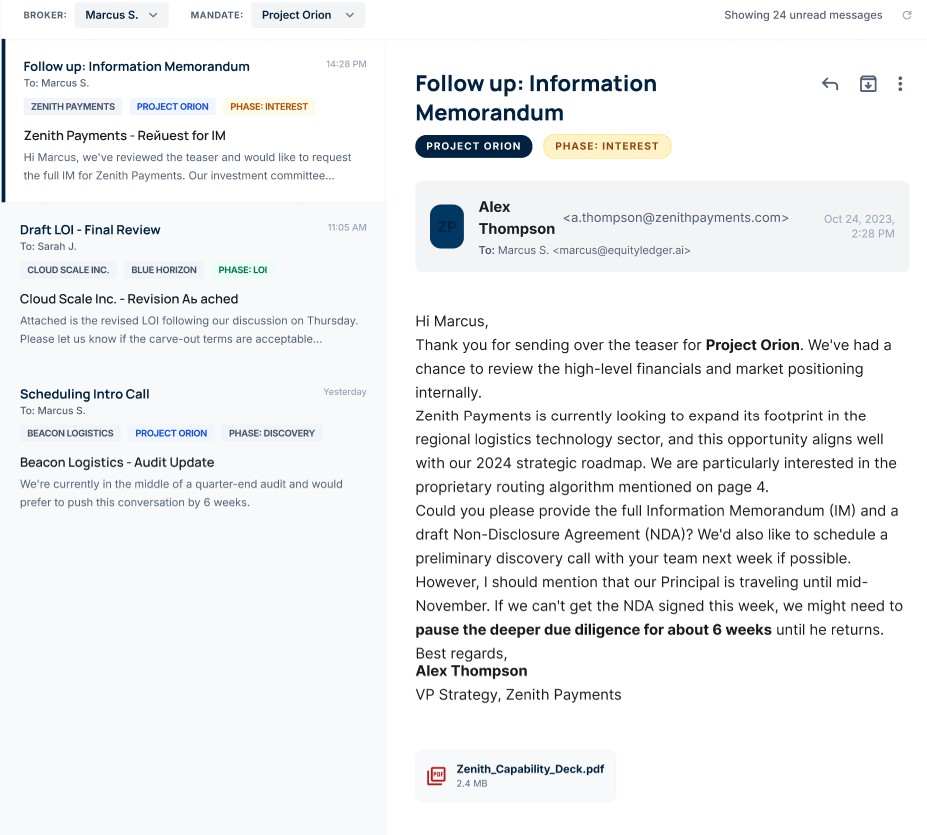This screenshot has height=835, width=927.
Task: Open the Draft LOI - Final Review message
Action: tap(192, 284)
